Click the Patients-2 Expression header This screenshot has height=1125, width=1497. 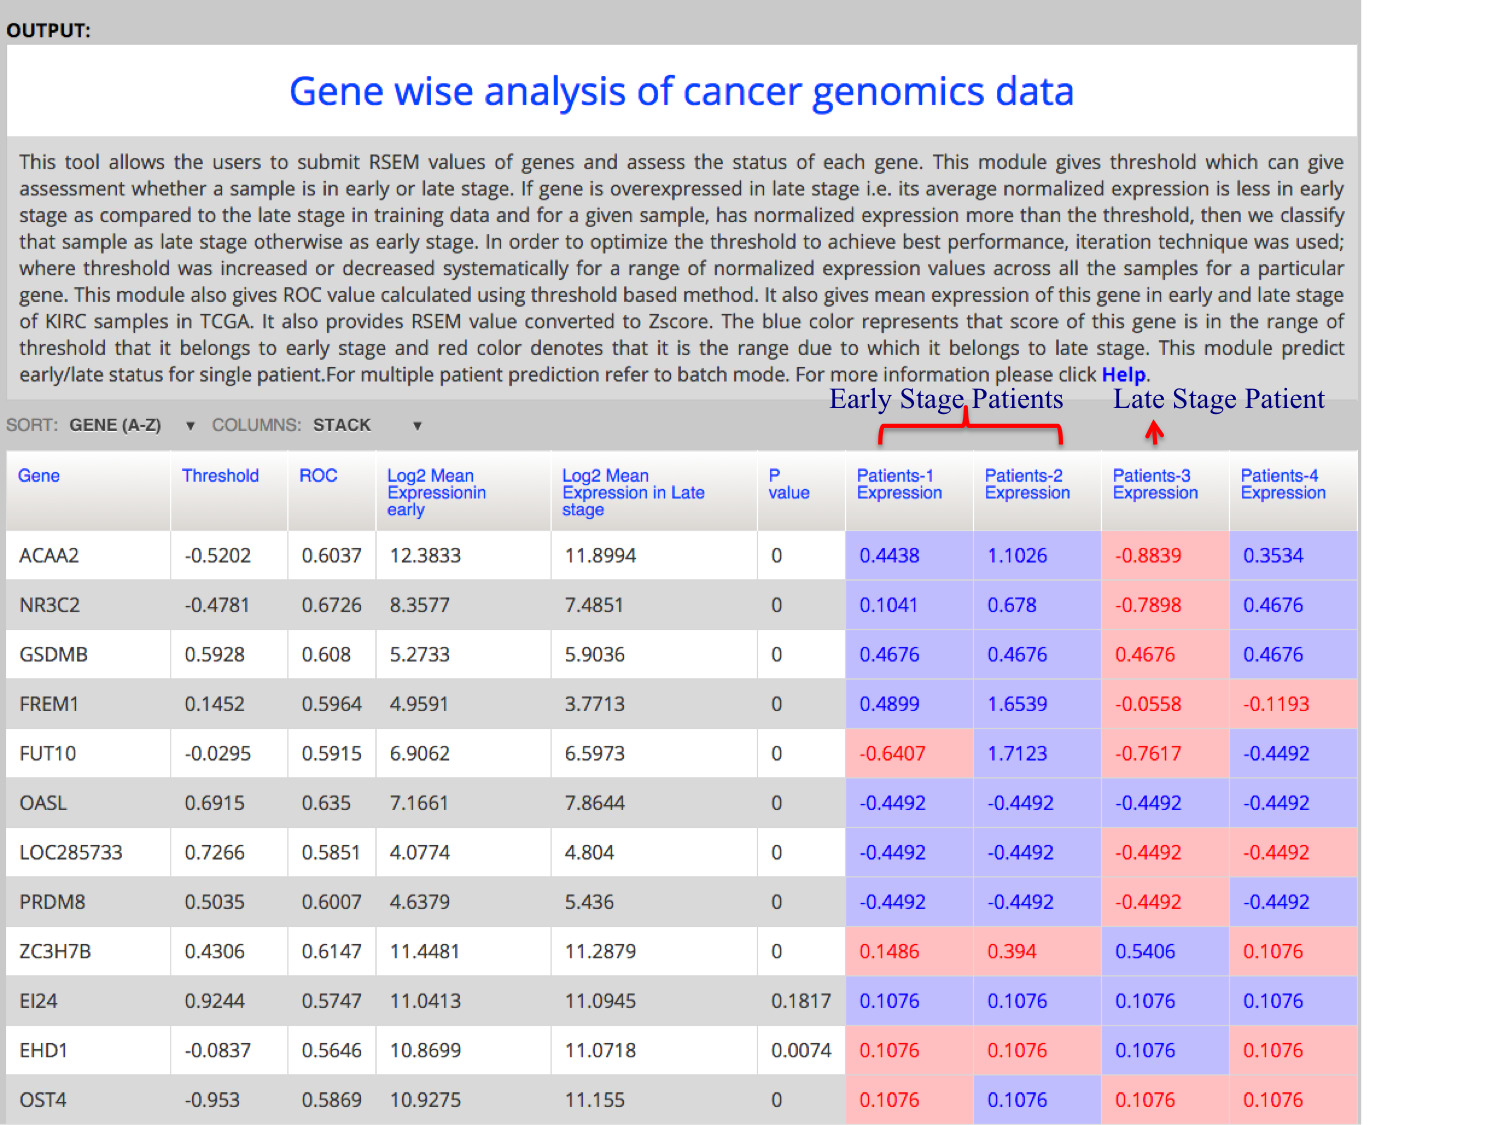[1027, 484]
